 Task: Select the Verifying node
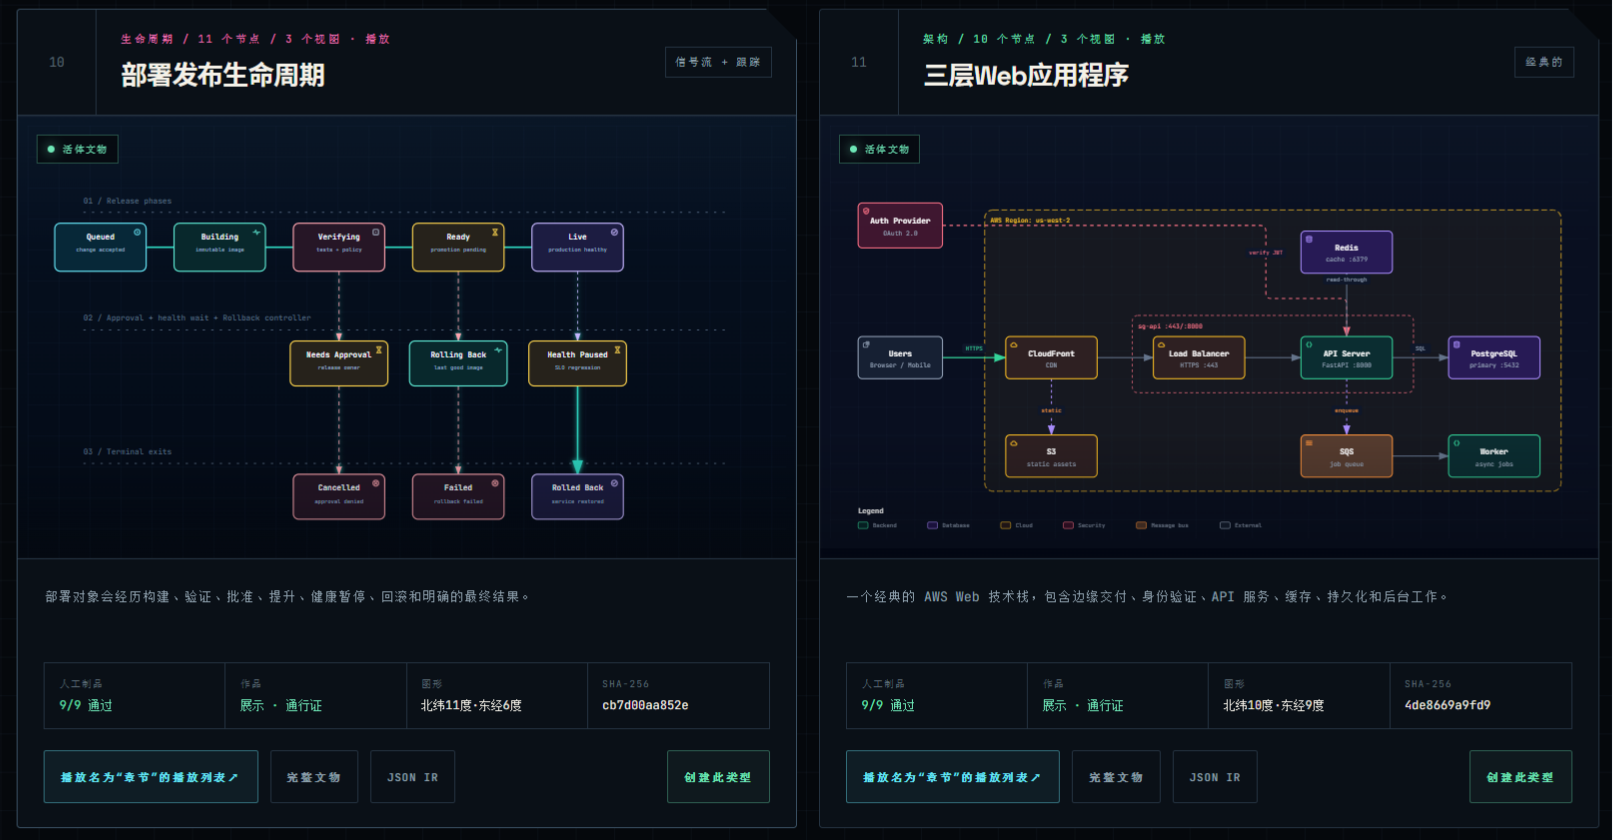click(339, 247)
